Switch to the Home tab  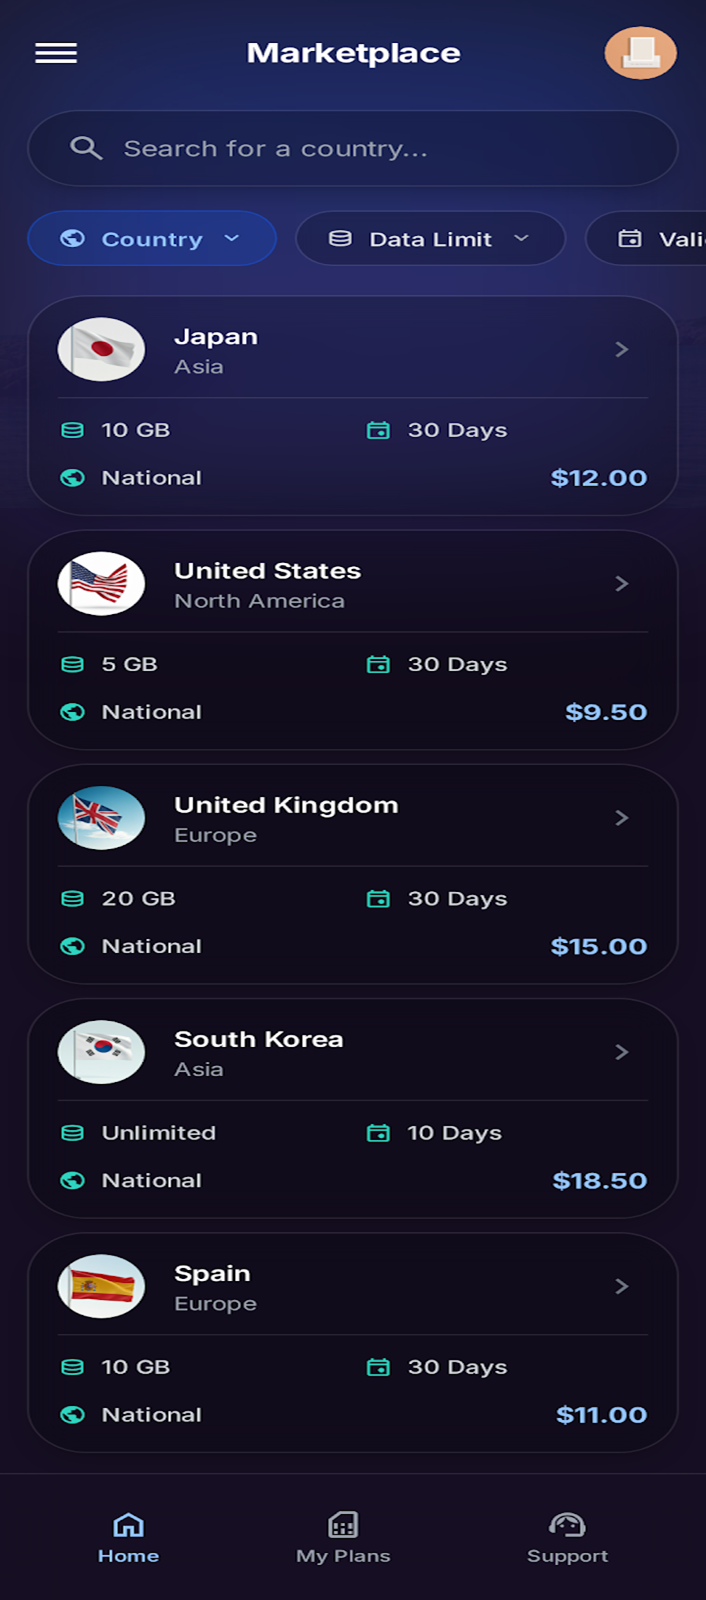128,1537
